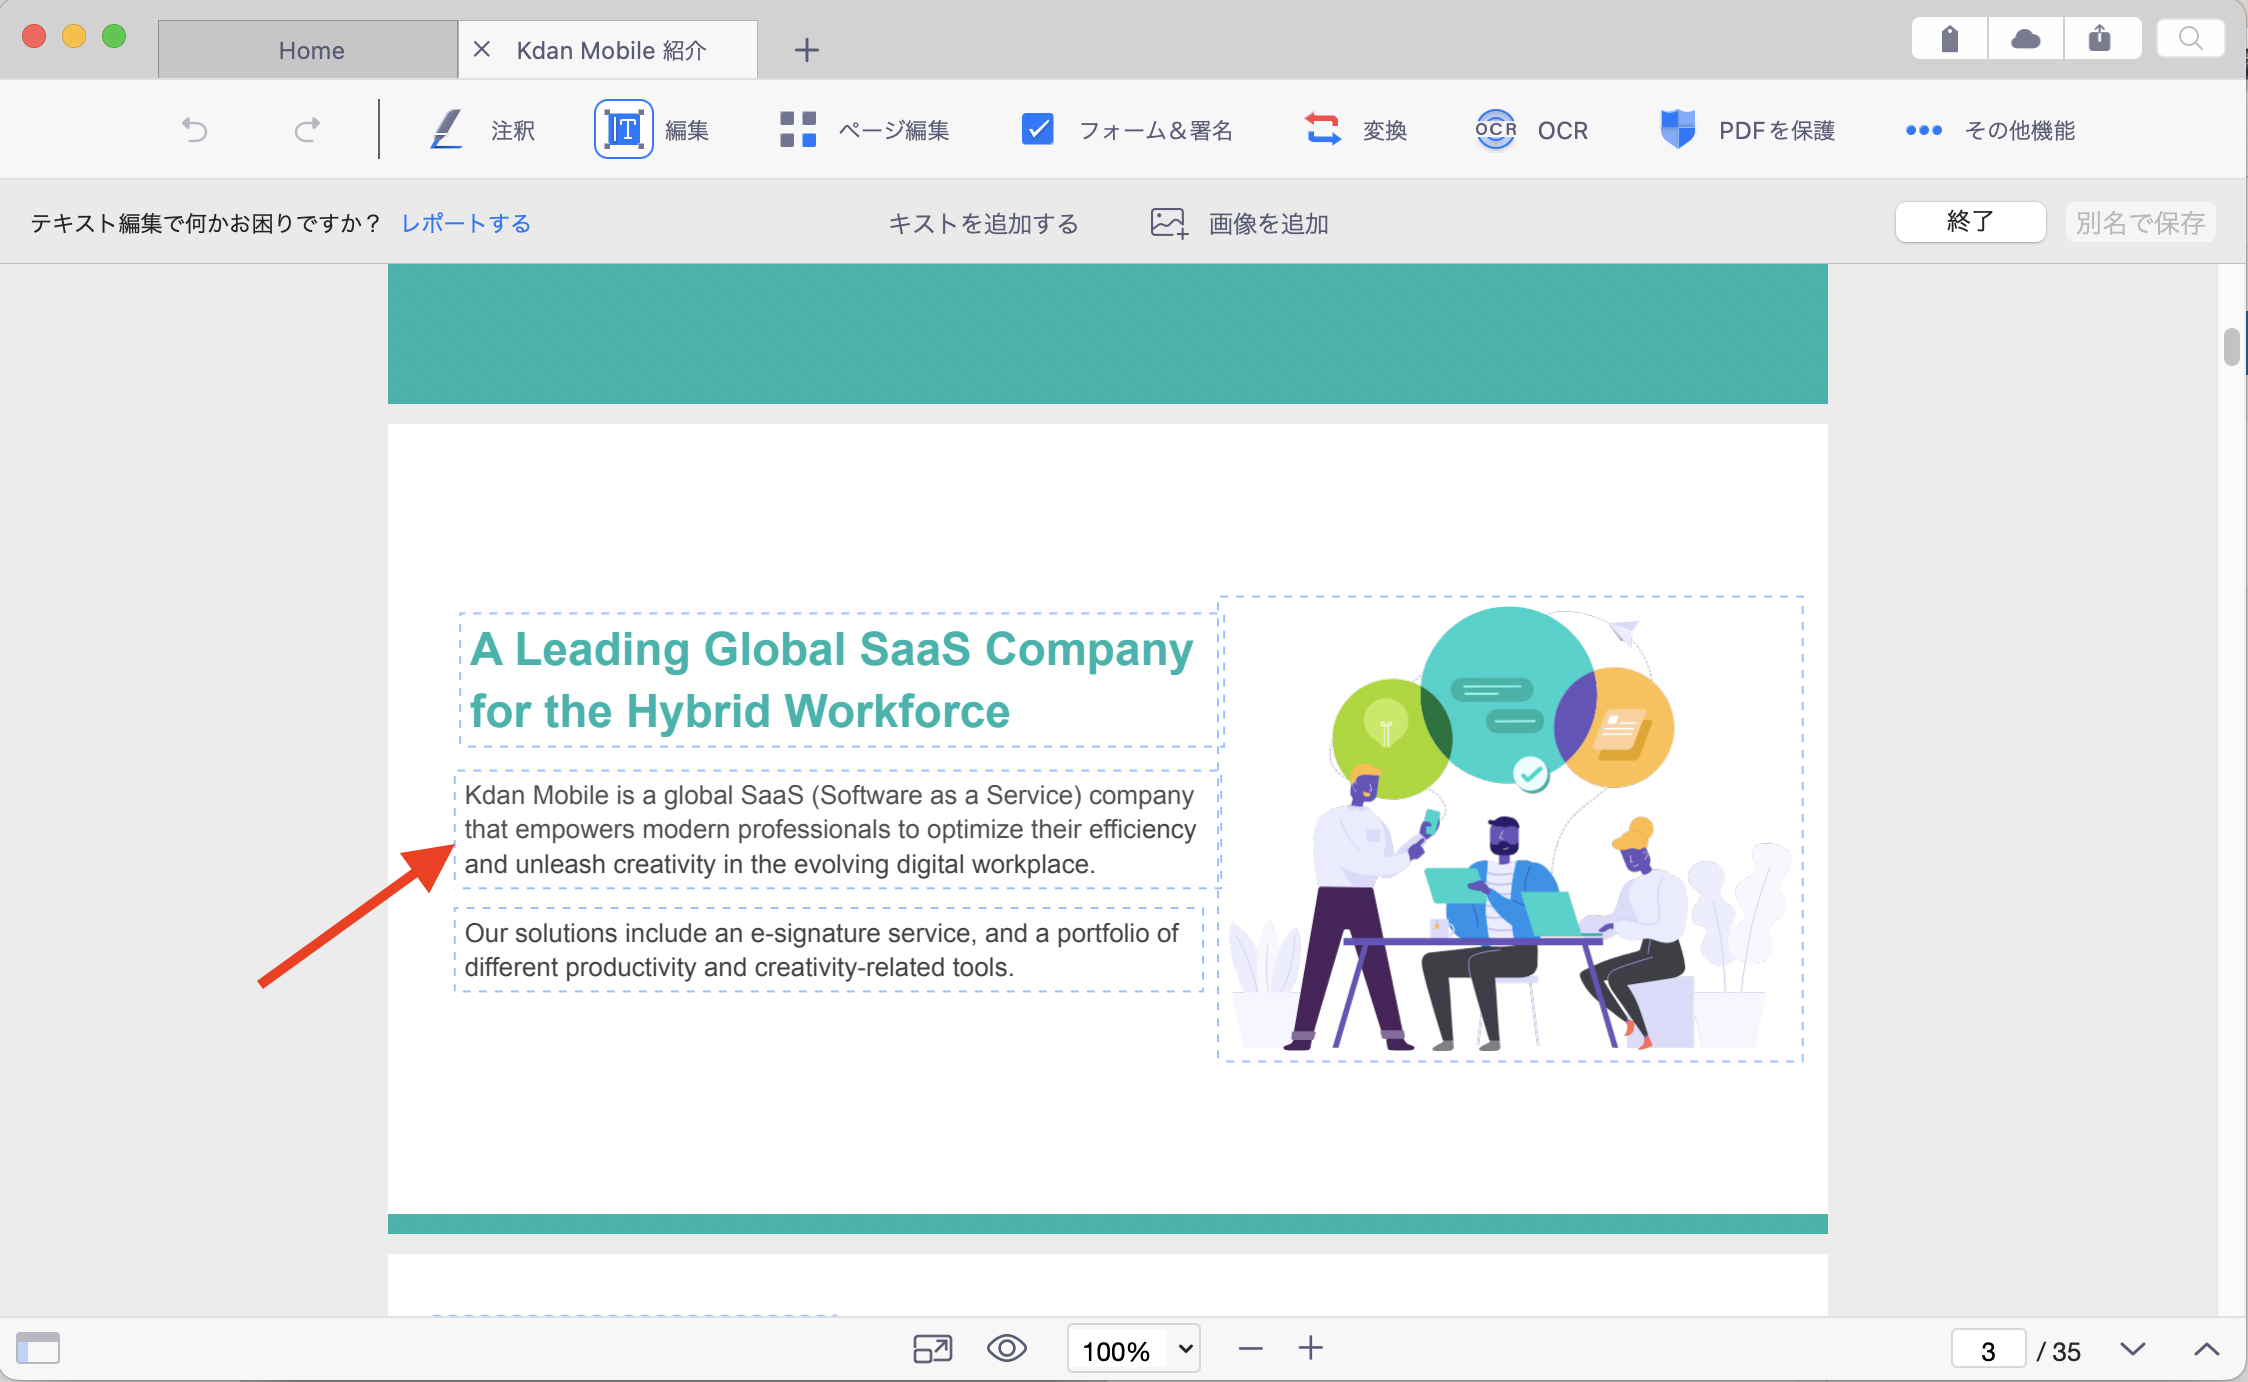Image resolution: width=2248 pixels, height=1382 pixels.
Task: Close the Kdan Mobile 紹介 tab
Action: [482, 49]
